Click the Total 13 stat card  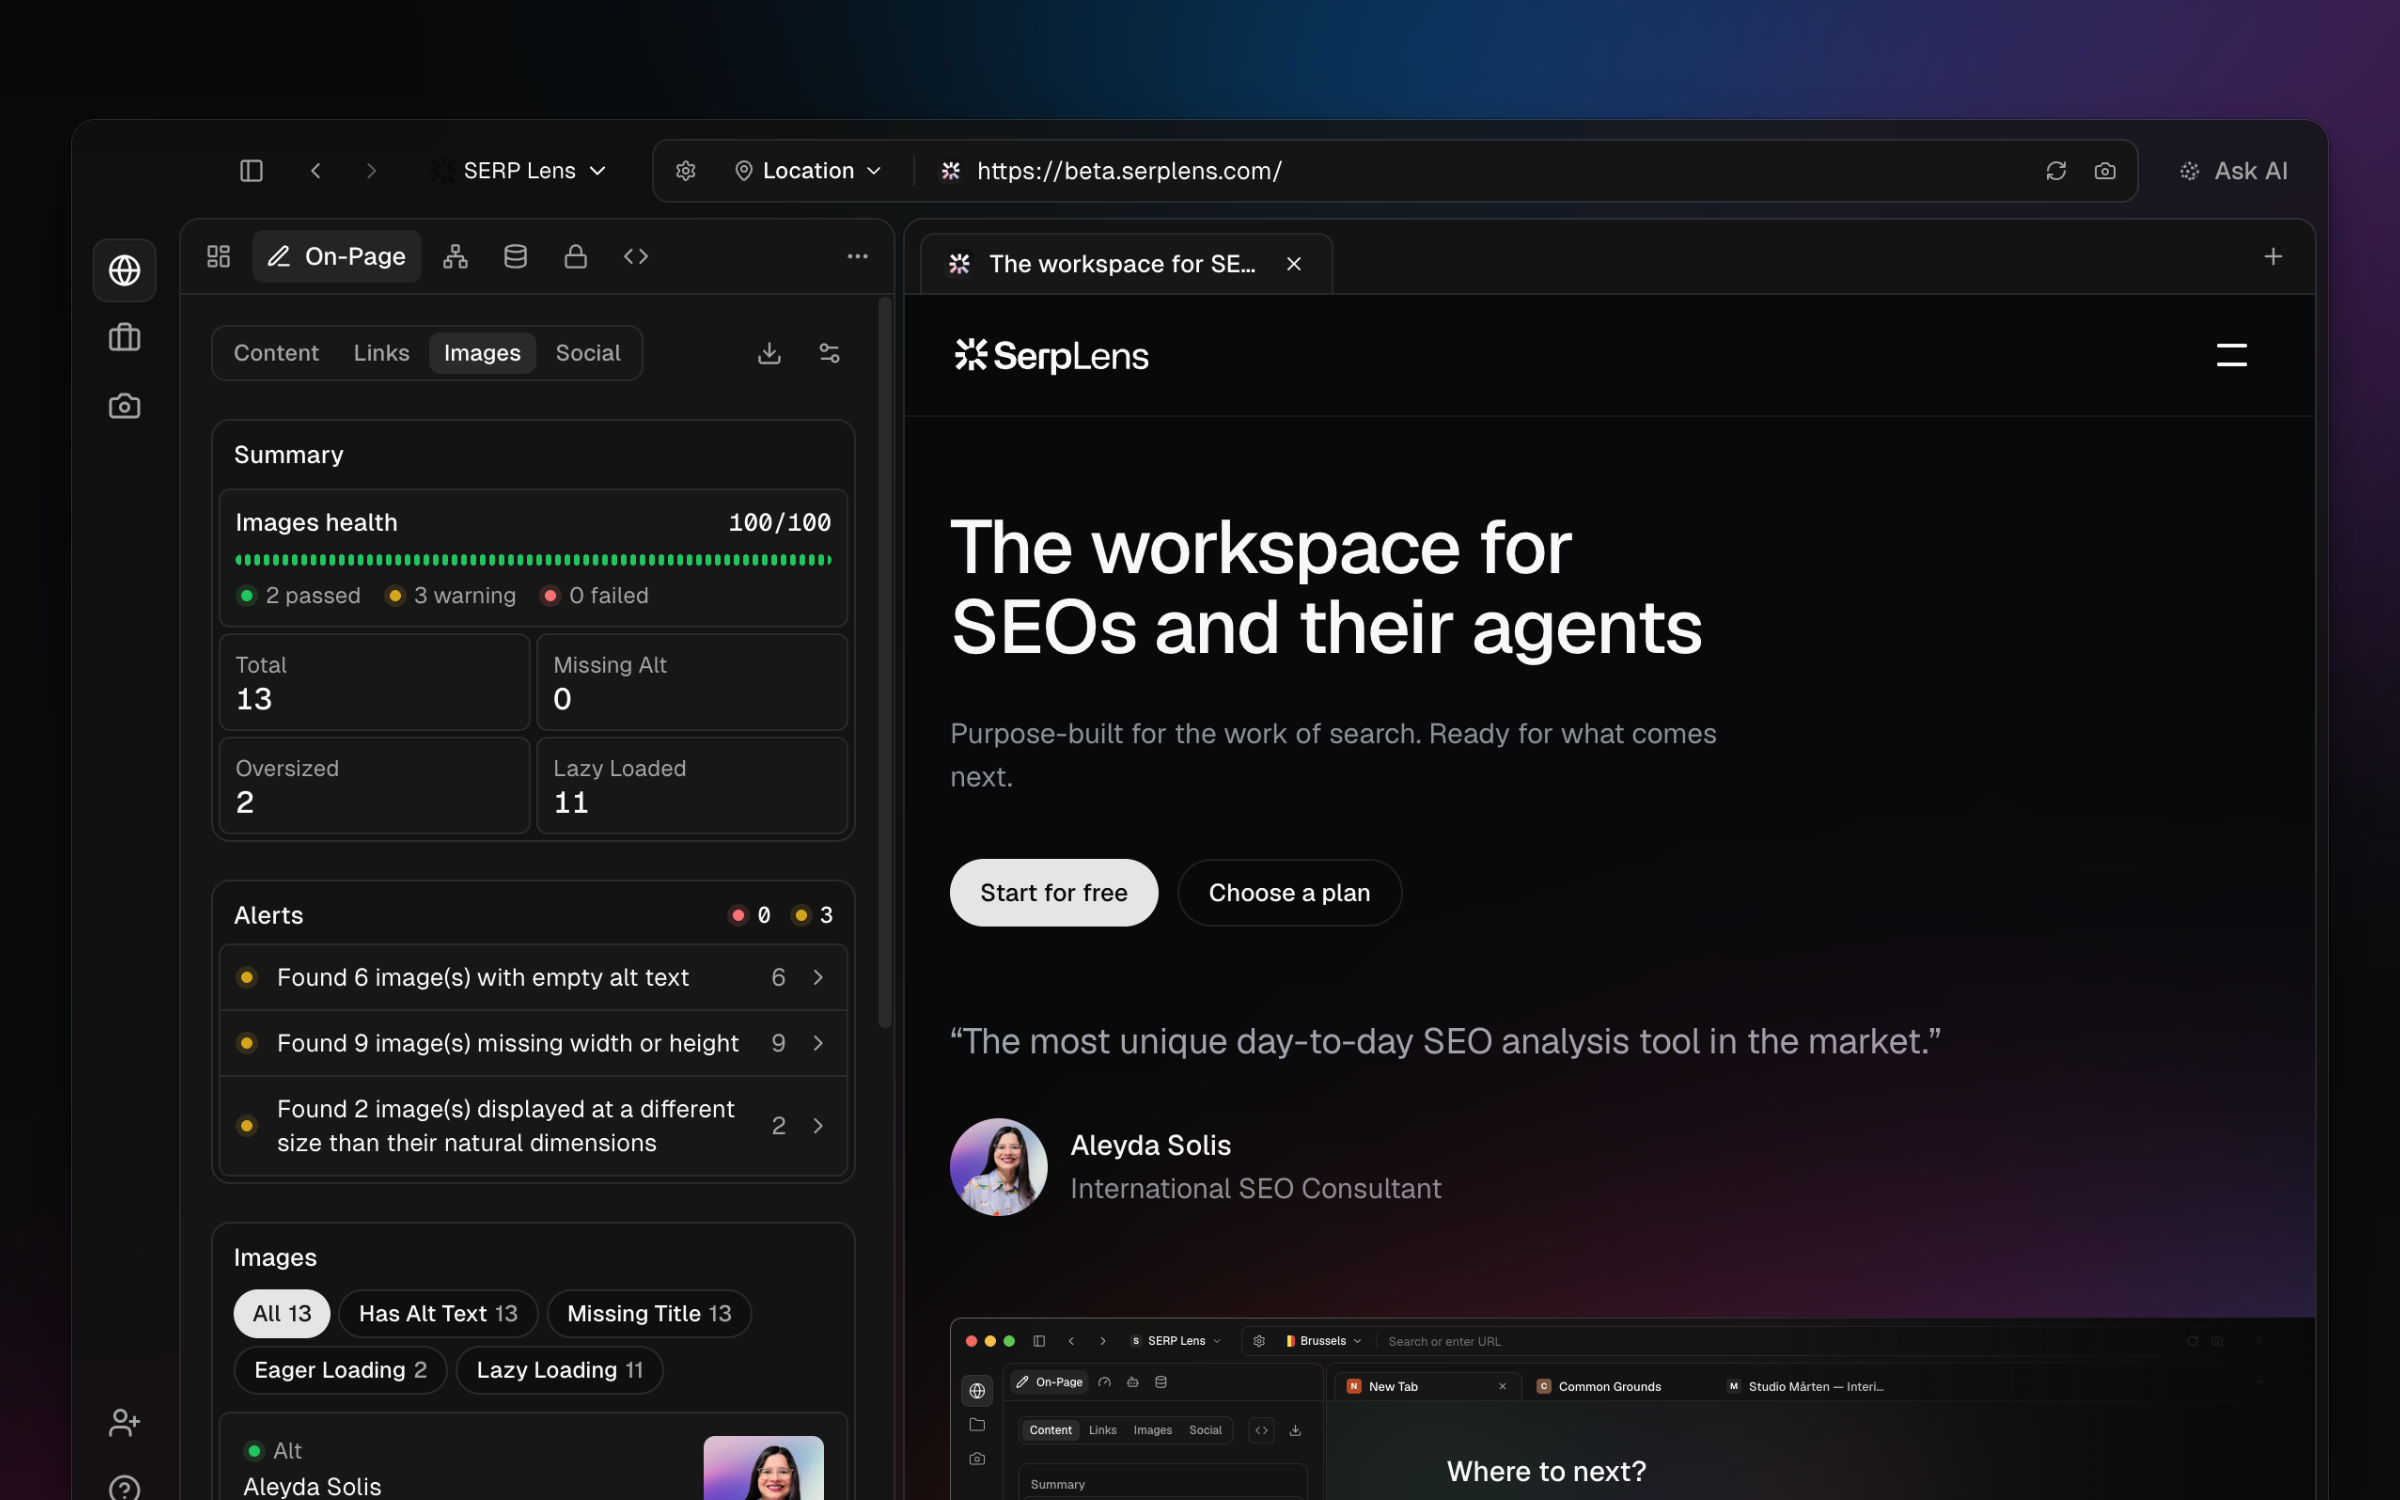[x=375, y=683]
